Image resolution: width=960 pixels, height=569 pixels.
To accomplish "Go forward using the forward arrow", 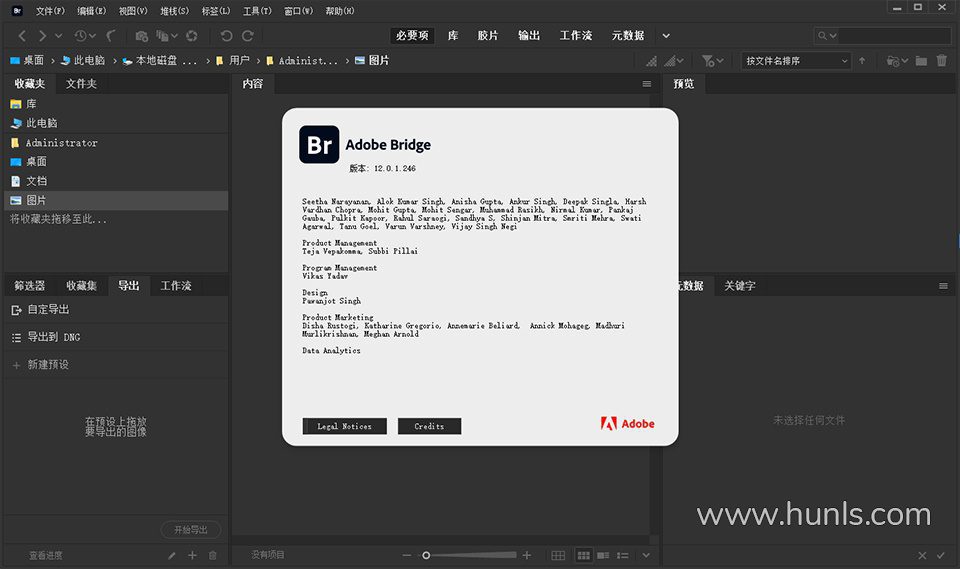I will [x=42, y=36].
